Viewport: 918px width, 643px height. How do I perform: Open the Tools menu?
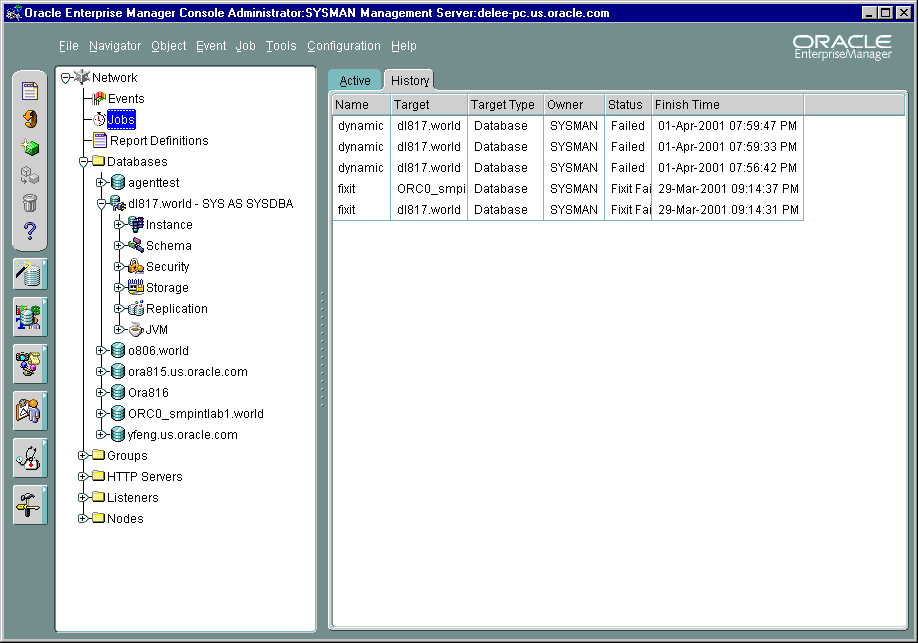[281, 46]
